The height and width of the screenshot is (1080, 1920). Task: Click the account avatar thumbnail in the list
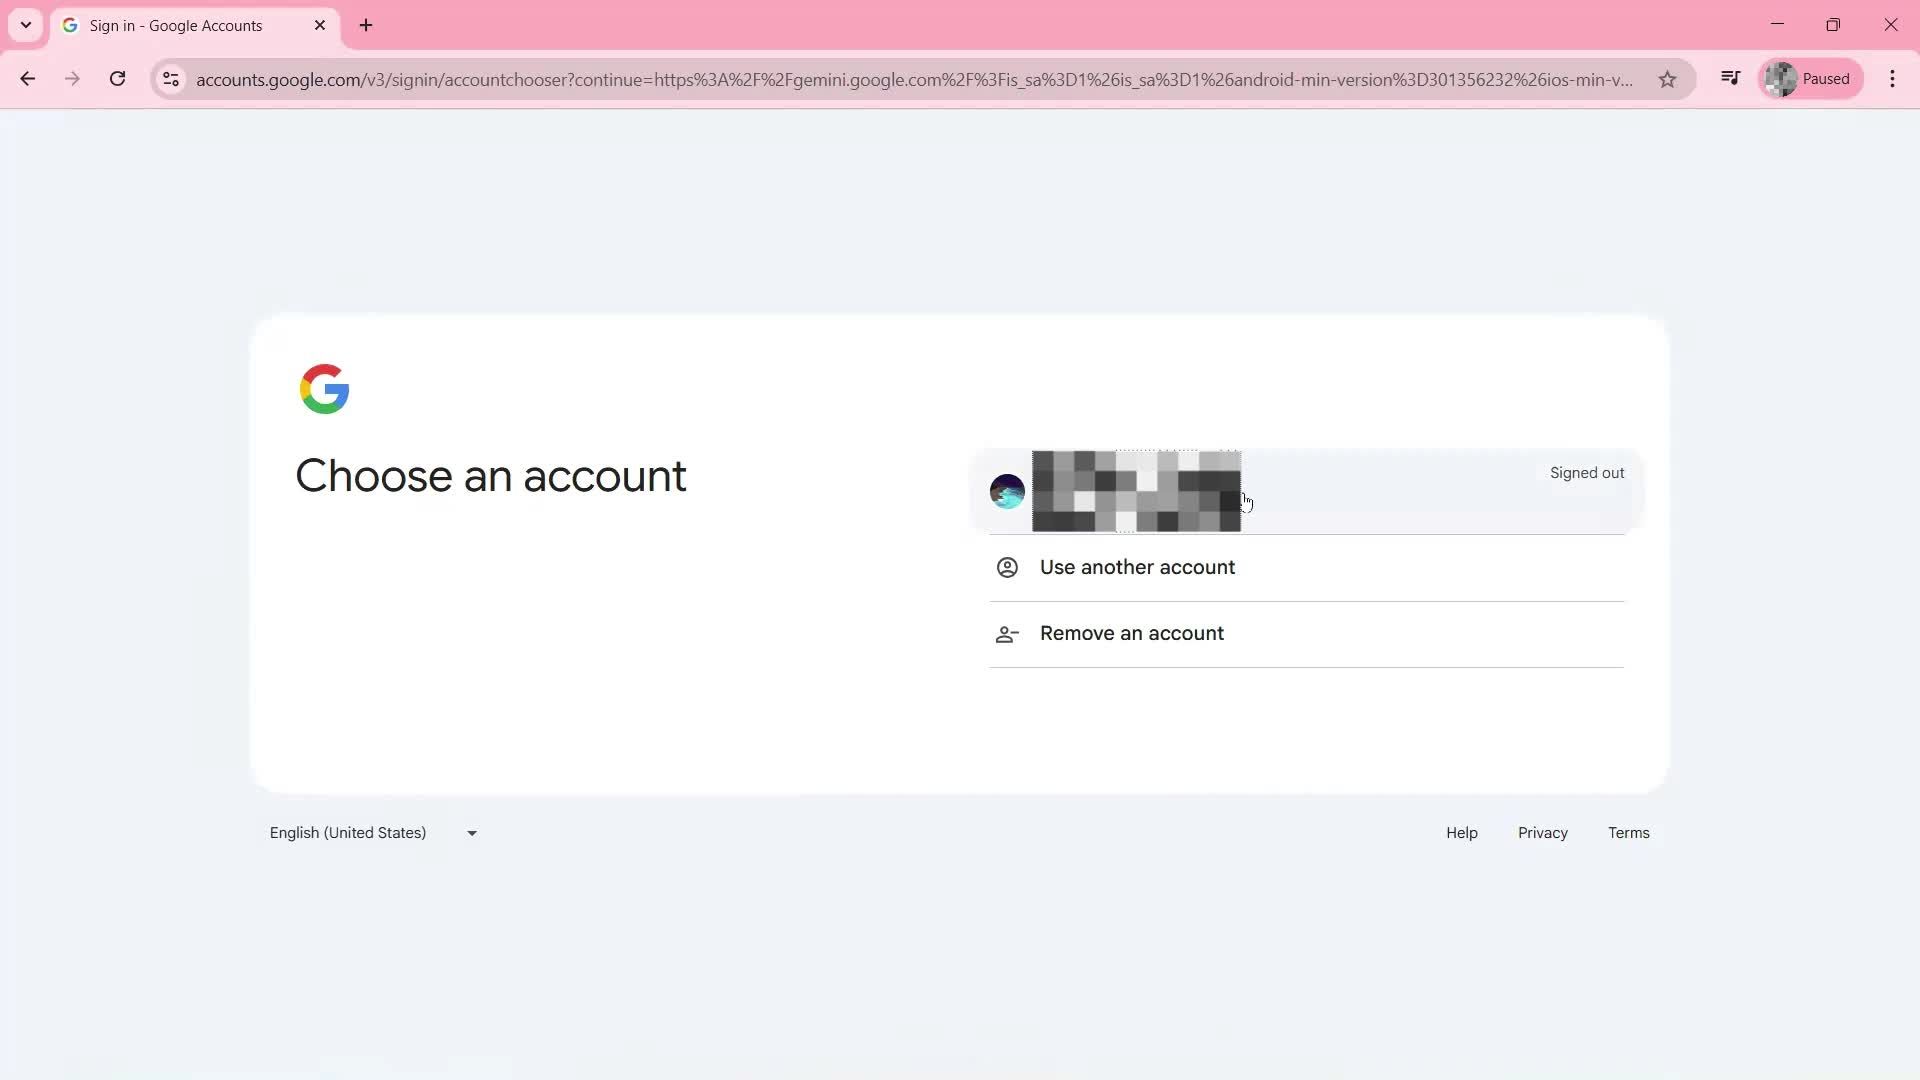[x=1006, y=491]
